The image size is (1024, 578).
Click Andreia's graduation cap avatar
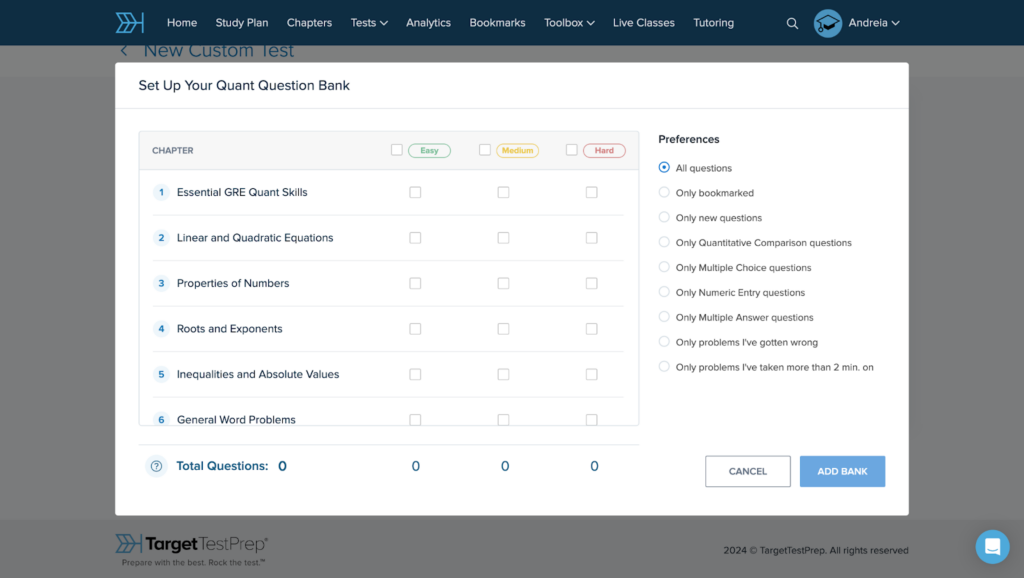click(827, 22)
